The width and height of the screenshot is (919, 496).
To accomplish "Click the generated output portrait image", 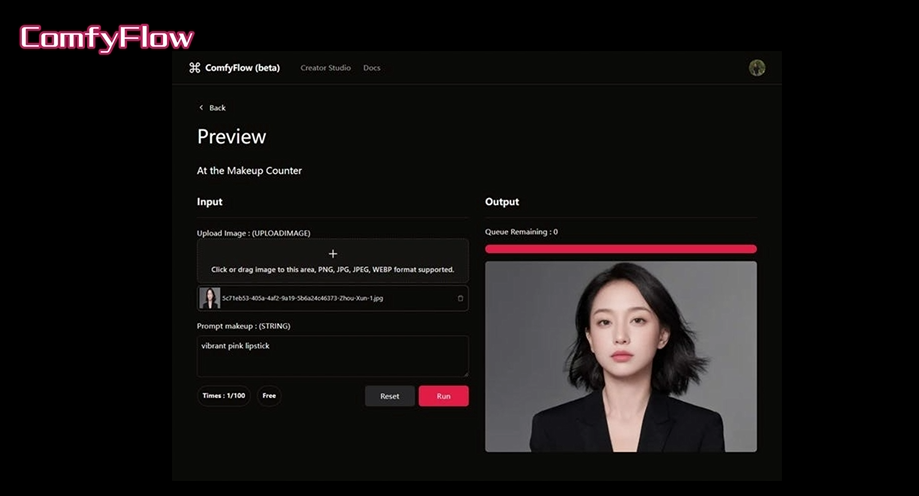I will (620, 356).
